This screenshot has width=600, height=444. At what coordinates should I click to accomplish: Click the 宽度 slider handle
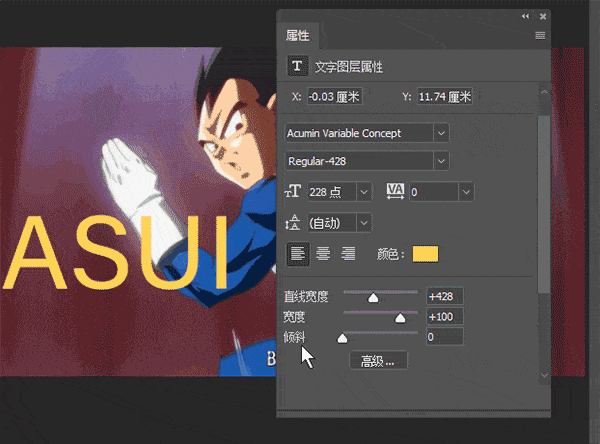click(x=400, y=318)
